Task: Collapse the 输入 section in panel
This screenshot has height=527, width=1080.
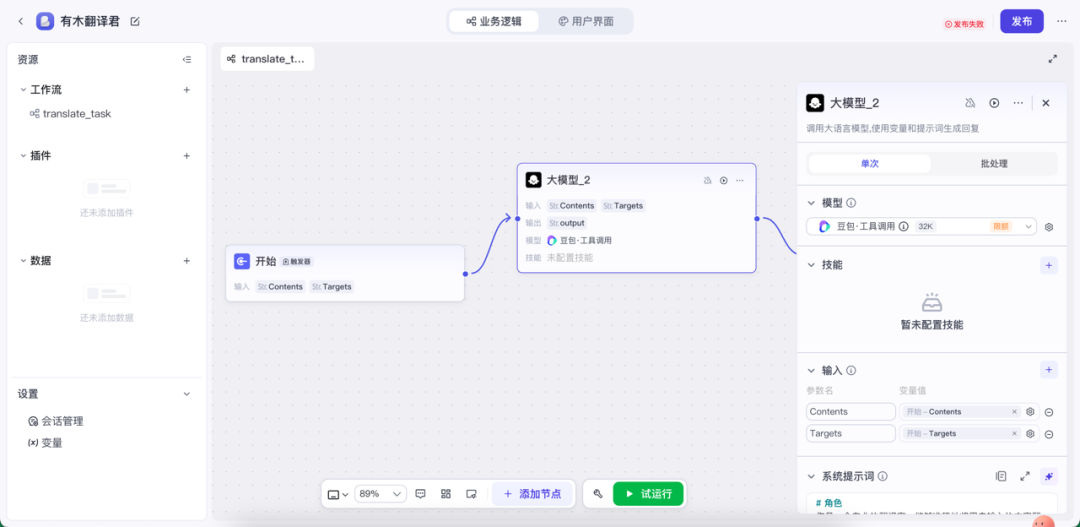Action: 811,370
